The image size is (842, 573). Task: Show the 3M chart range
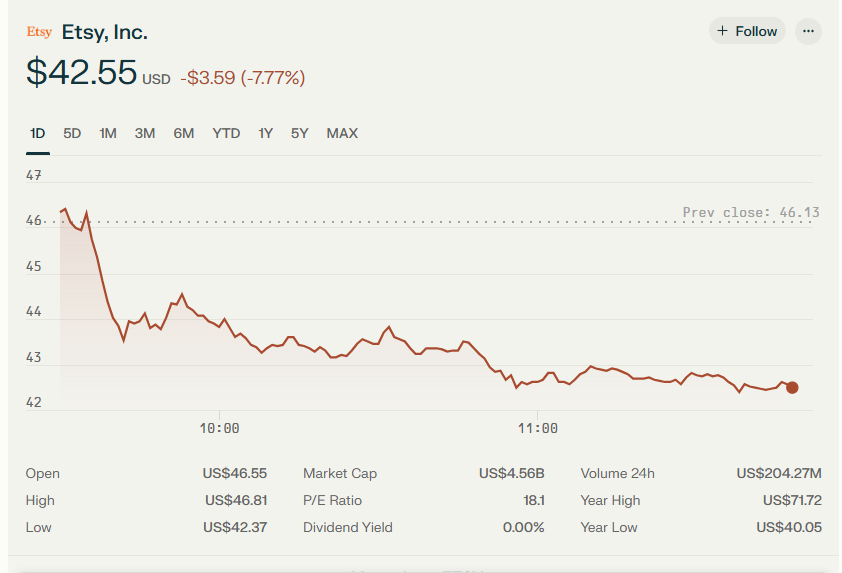(144, 133)
